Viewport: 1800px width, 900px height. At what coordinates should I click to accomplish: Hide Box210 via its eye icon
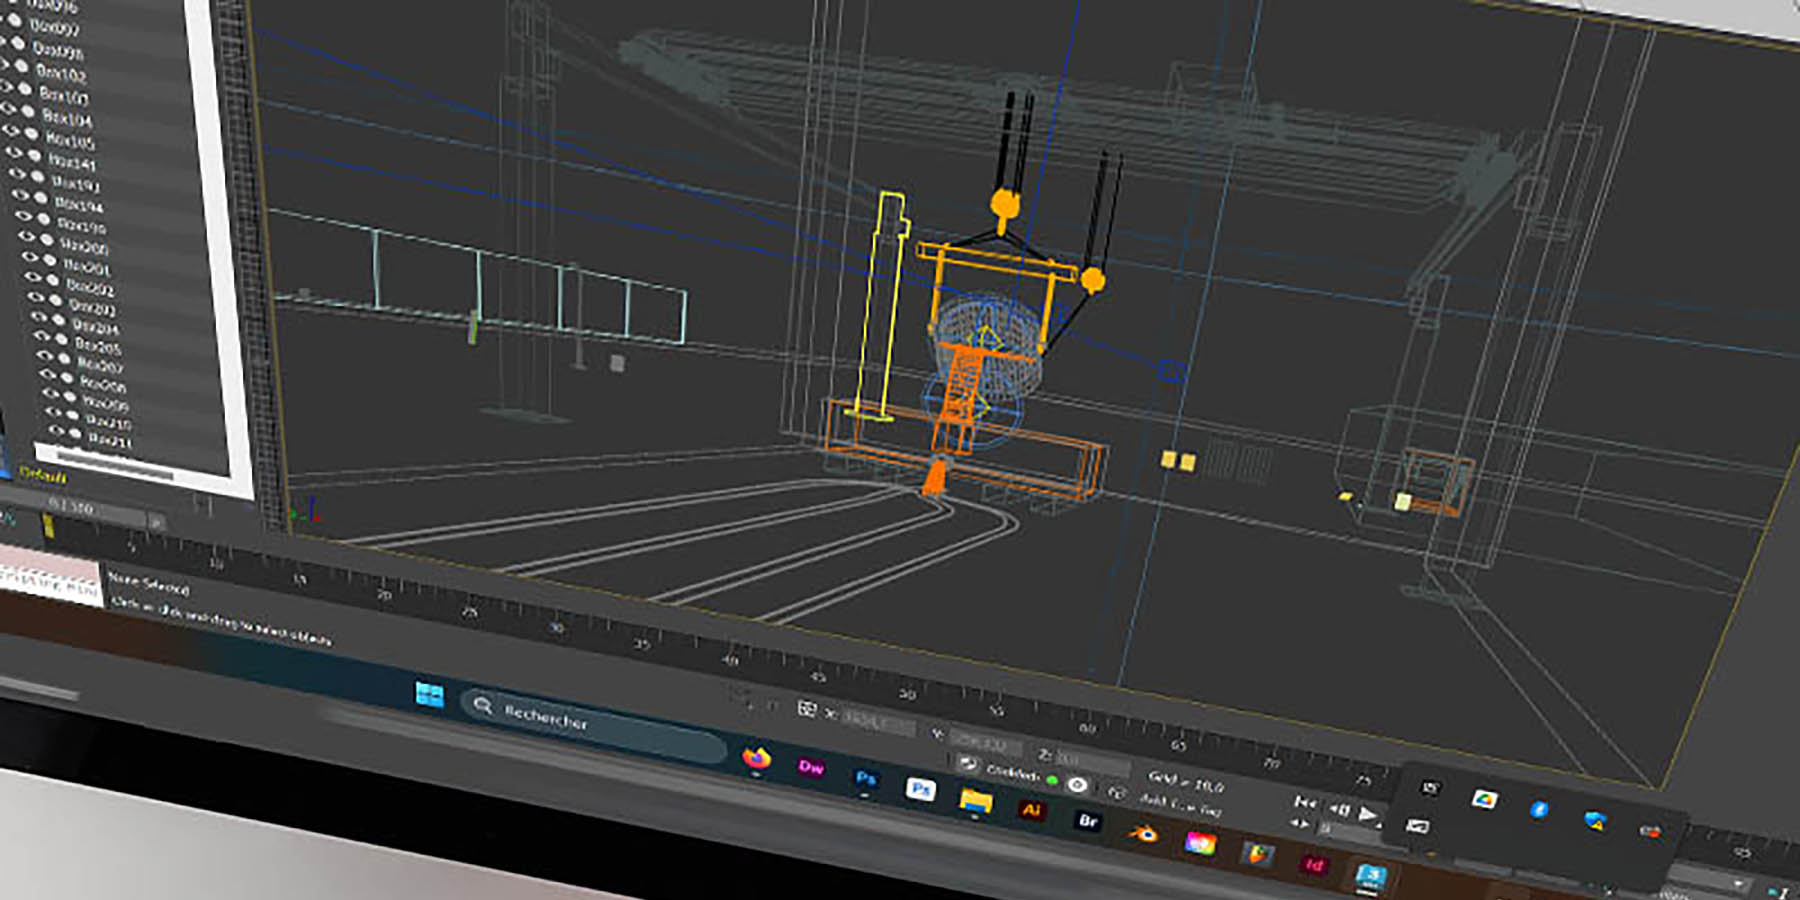click(x=55, y=412)
